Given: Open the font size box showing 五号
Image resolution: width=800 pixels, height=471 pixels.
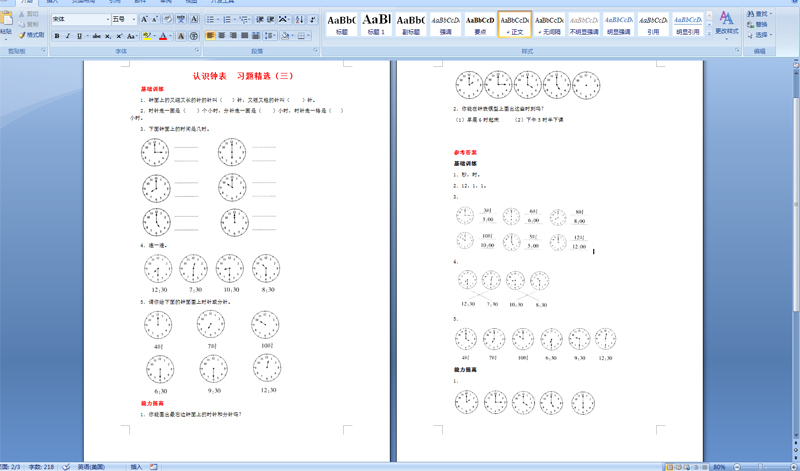Looking at the screenshot, I should [124, 19].
